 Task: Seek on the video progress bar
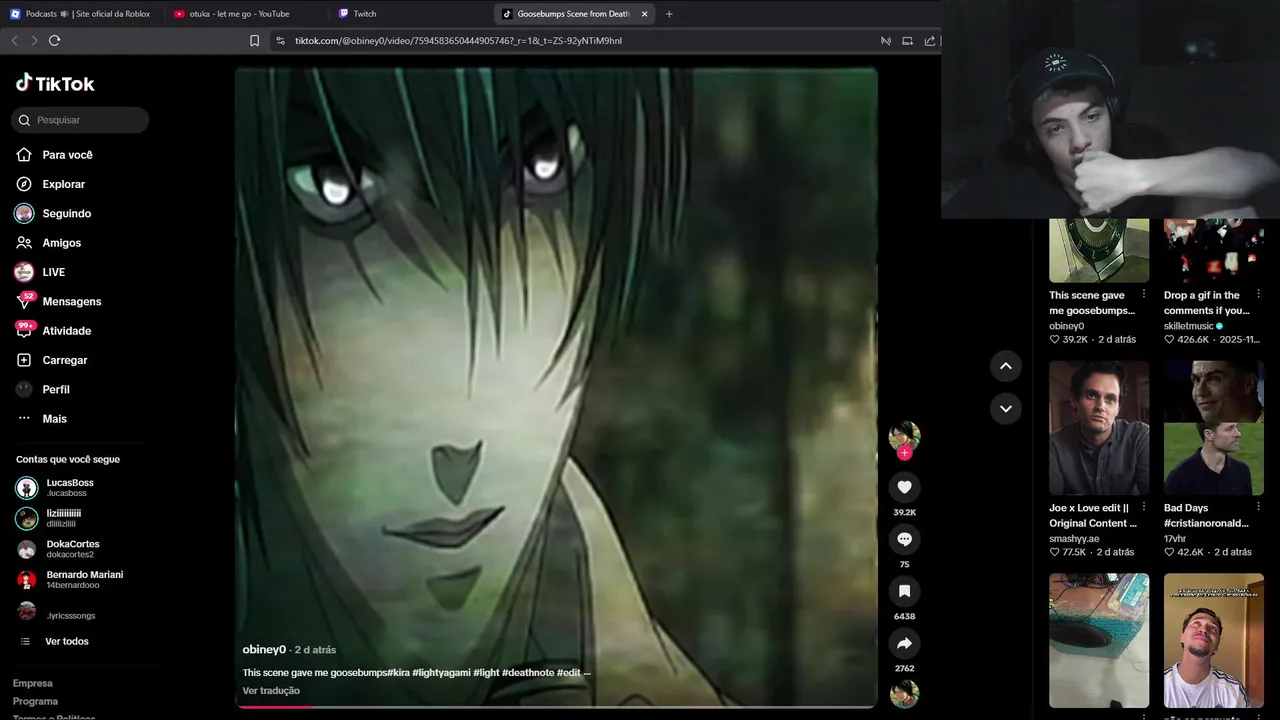pos(556,706)
